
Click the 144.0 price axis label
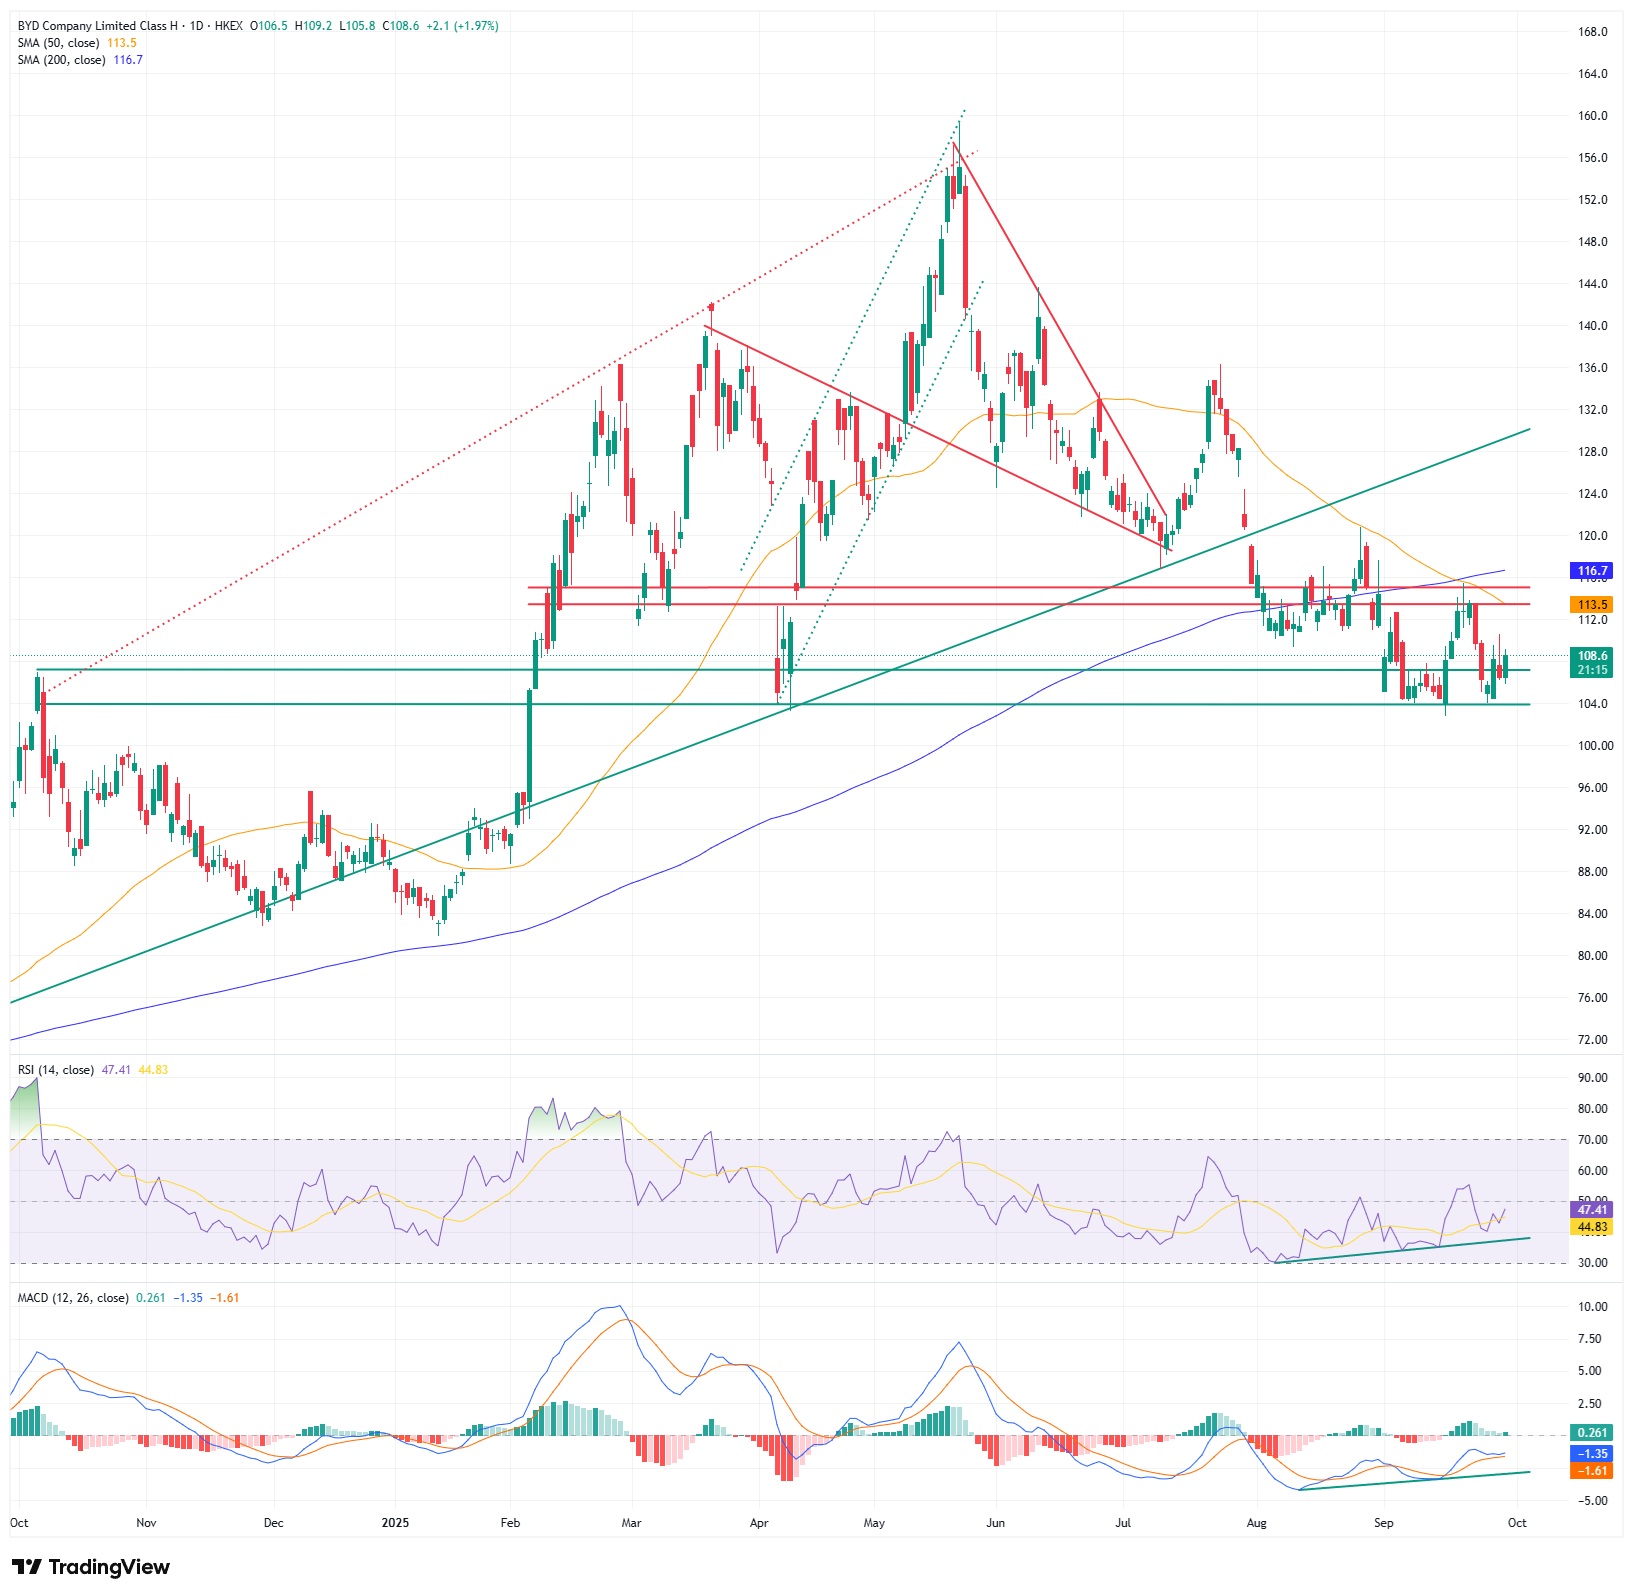point(1593,284)
